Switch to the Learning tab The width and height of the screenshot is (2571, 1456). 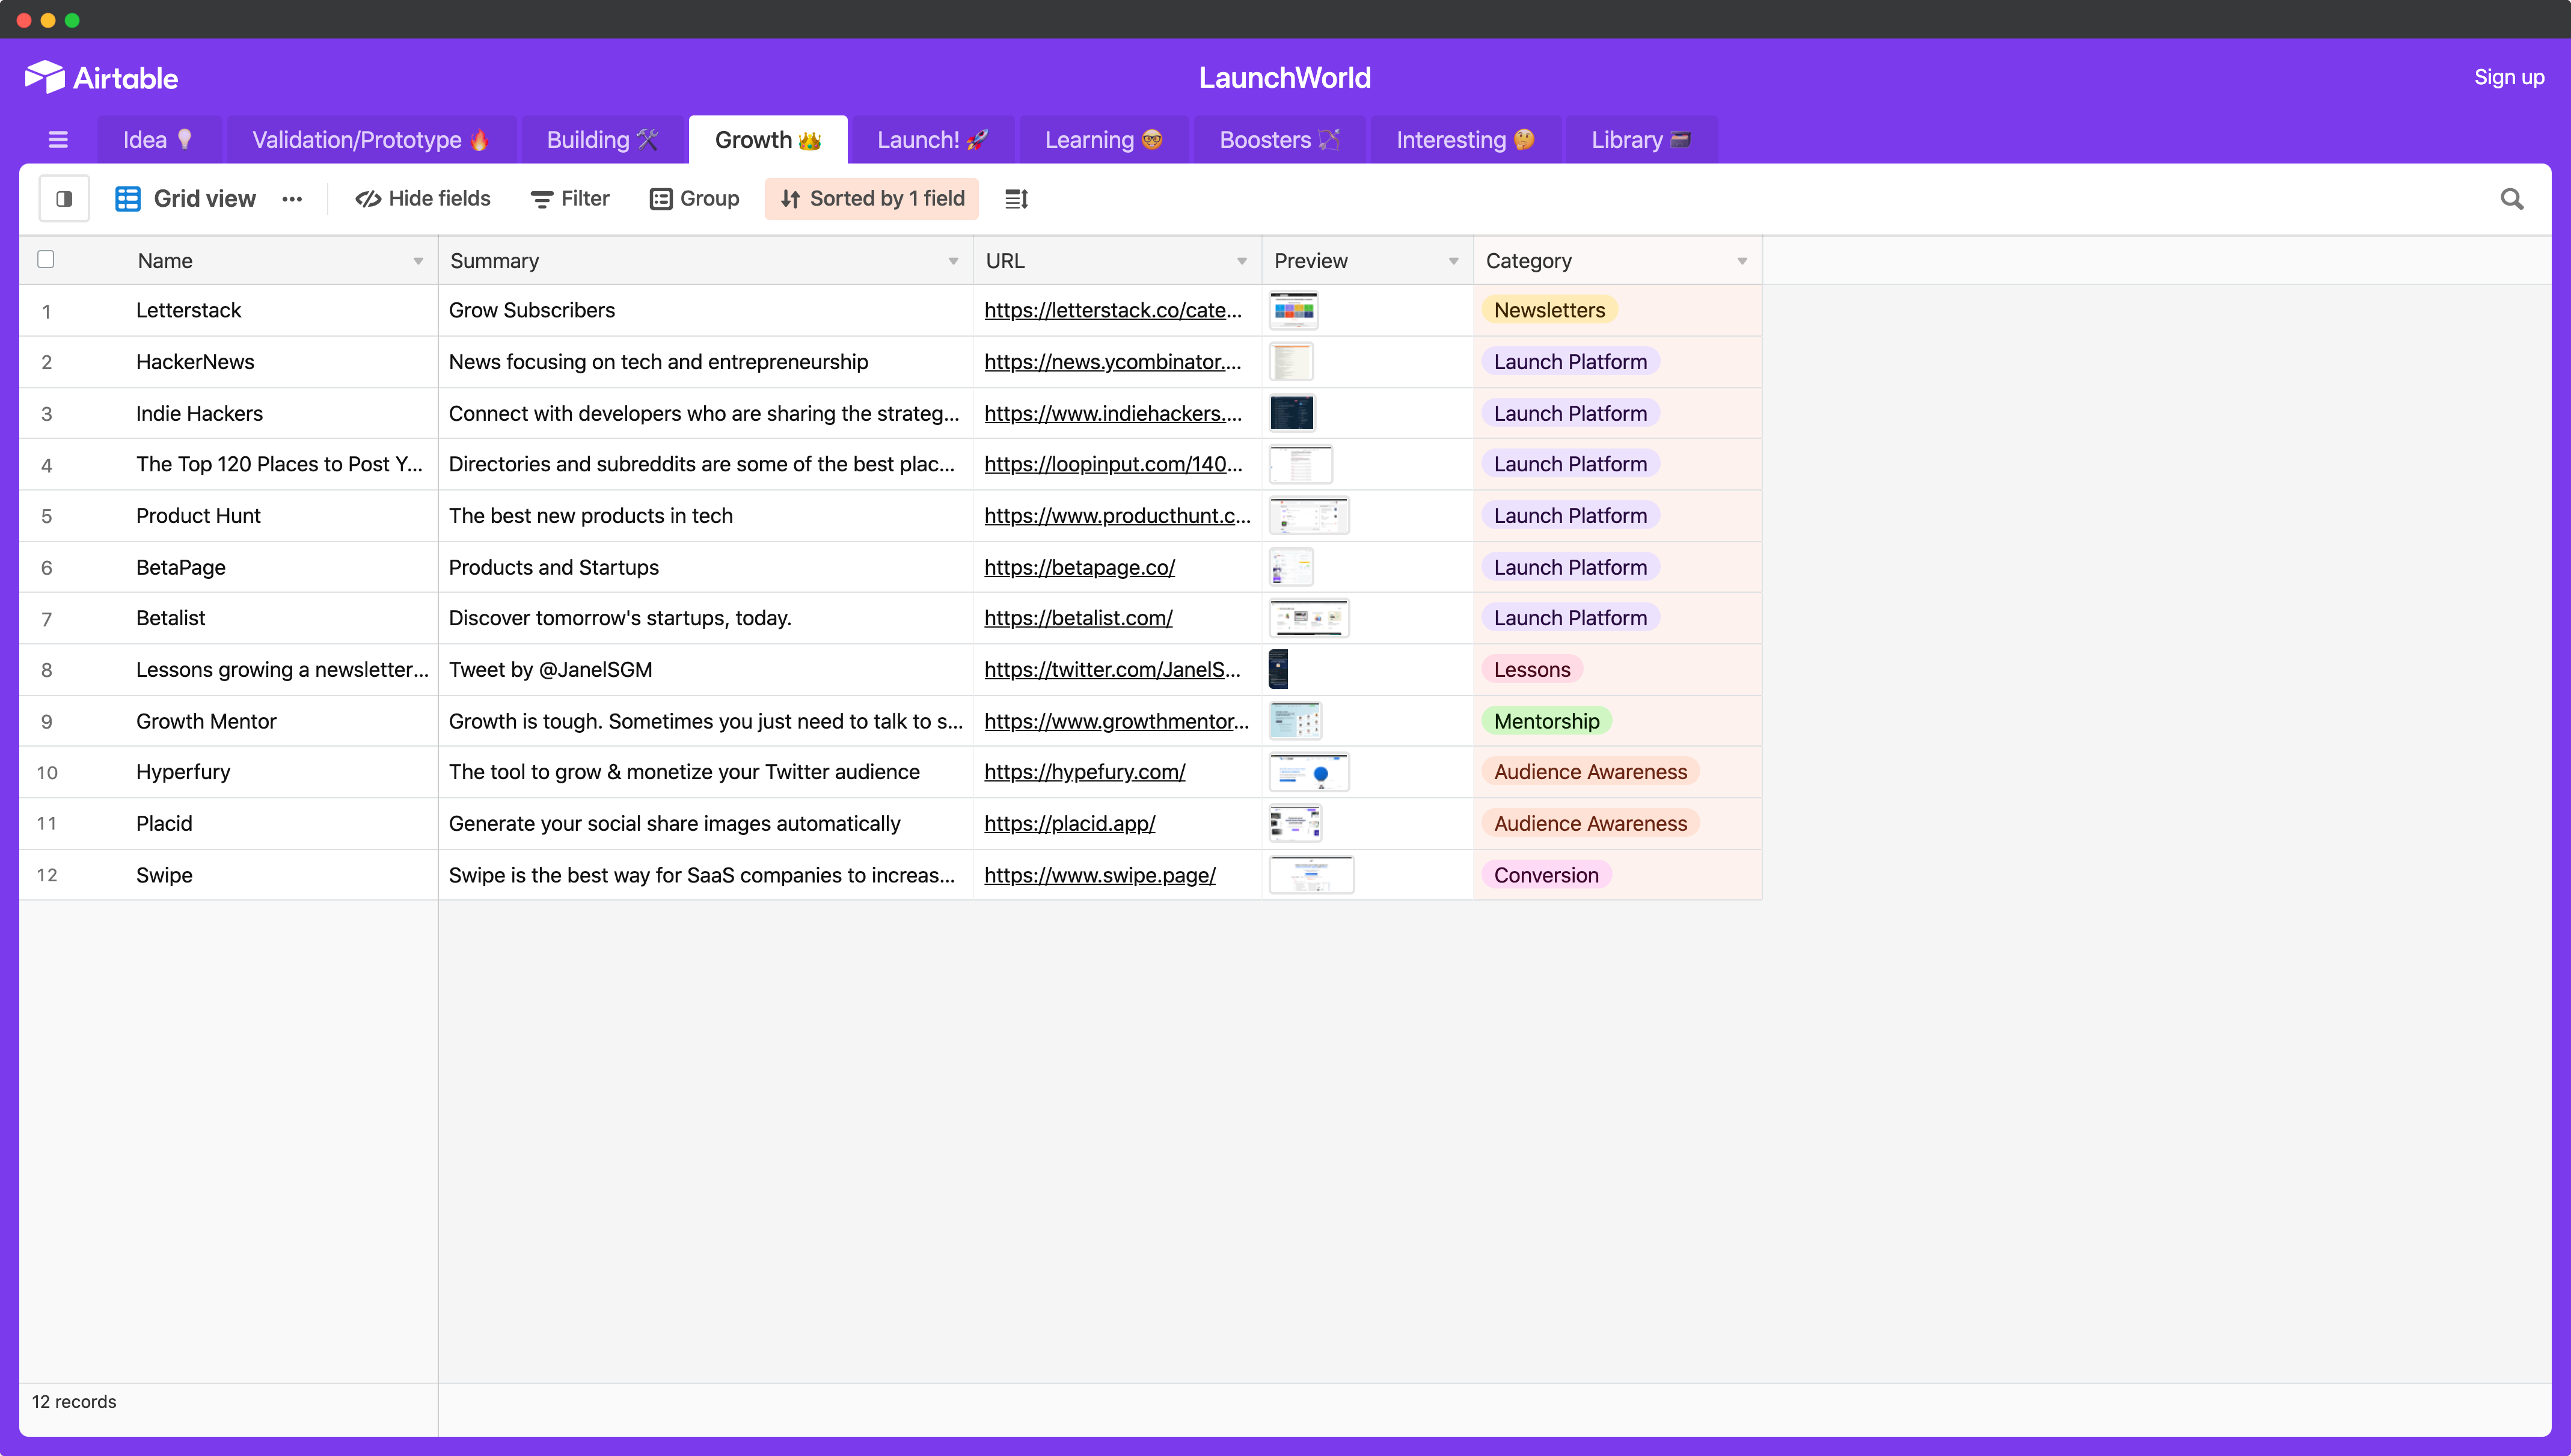[1104, 140]
